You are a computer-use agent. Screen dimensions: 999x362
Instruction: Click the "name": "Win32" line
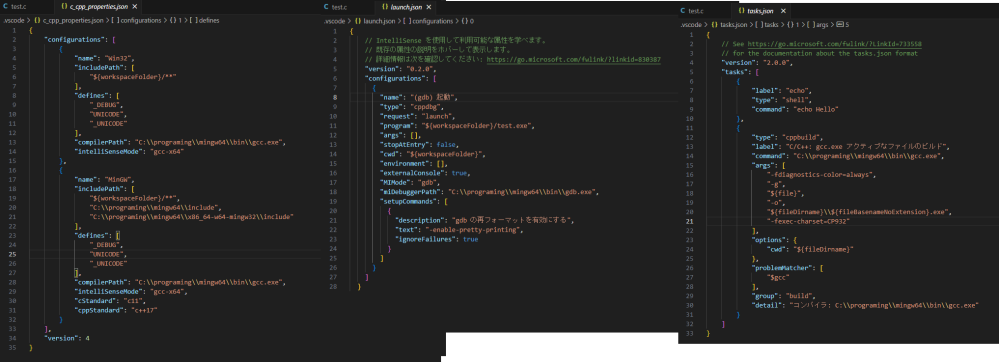[104, 58]
